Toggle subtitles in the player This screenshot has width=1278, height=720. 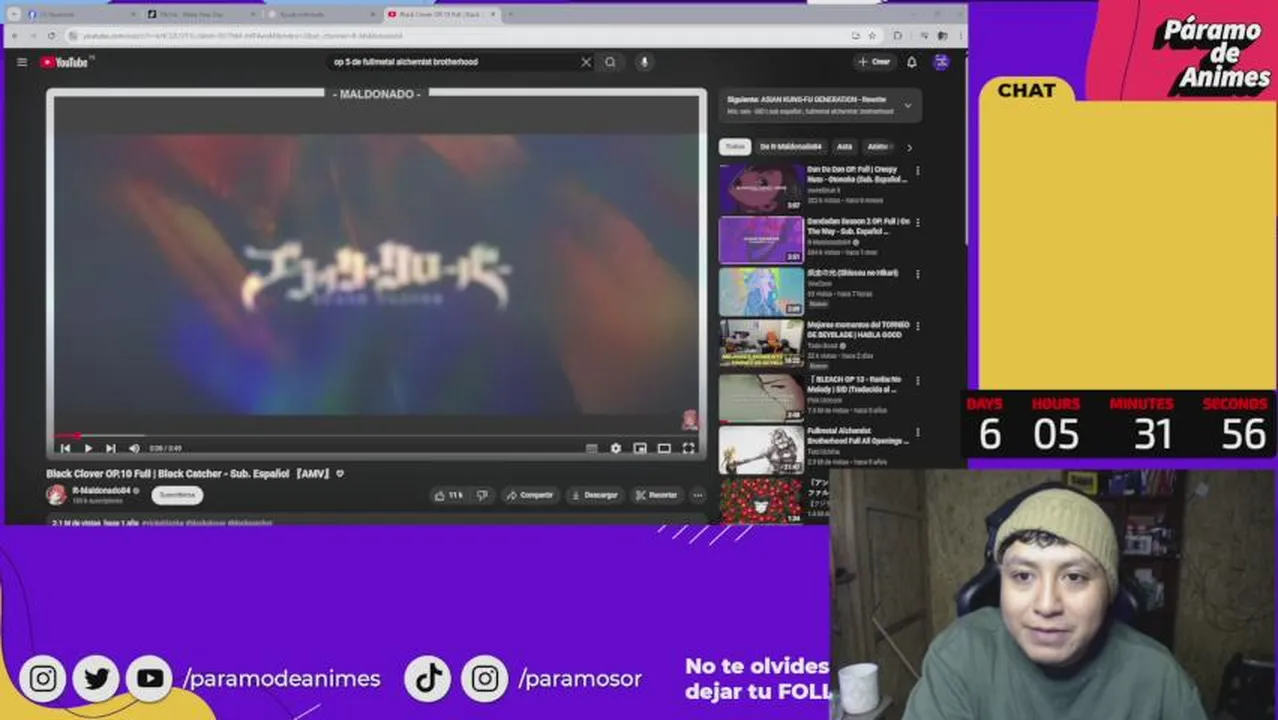coord(591,448)
